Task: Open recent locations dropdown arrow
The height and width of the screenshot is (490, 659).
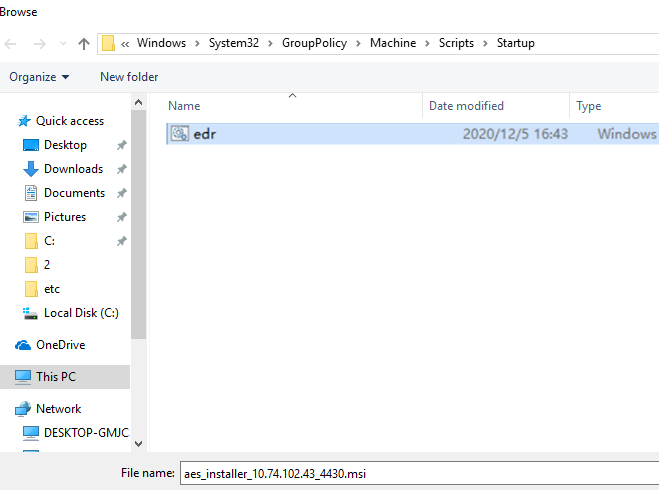Action: pyautogui.click(x=63, y=43)
